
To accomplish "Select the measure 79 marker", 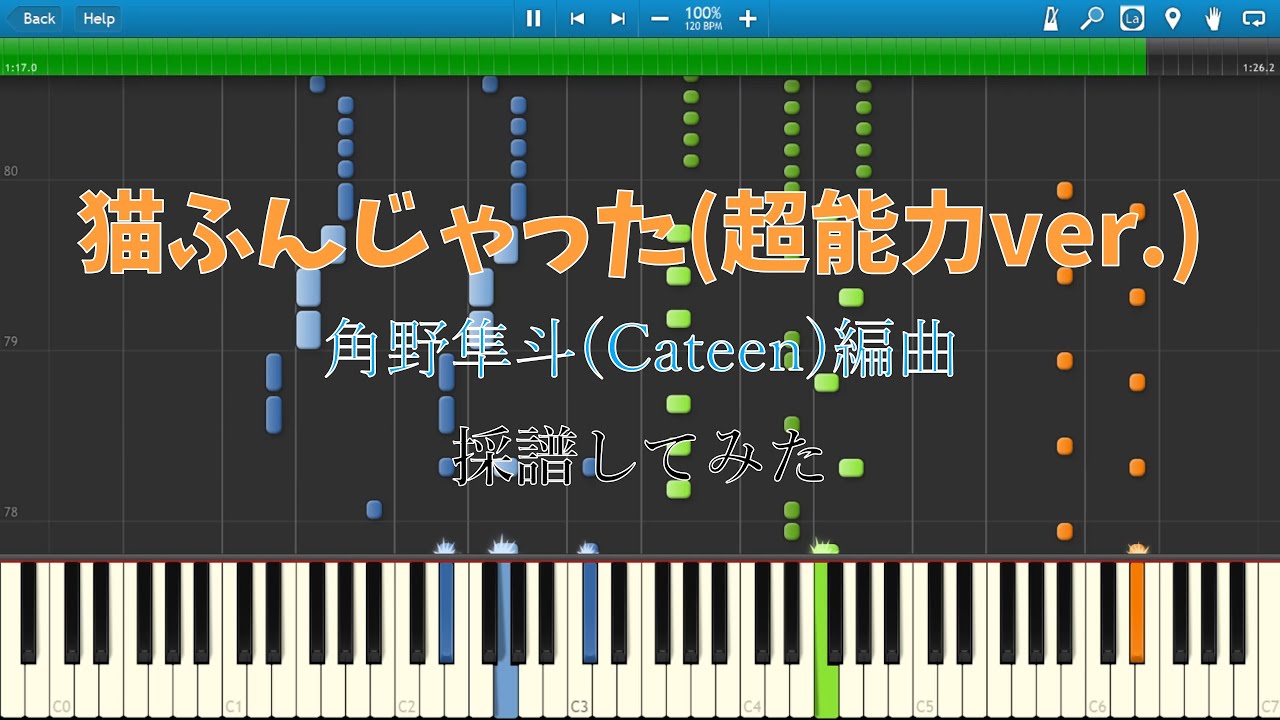I will (x=11, y=342).
